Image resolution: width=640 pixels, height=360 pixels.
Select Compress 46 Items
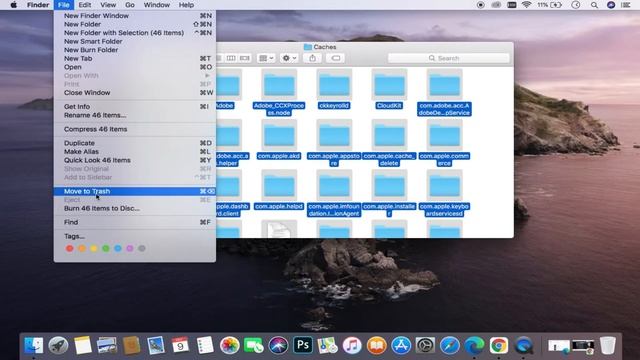point(135,129)
